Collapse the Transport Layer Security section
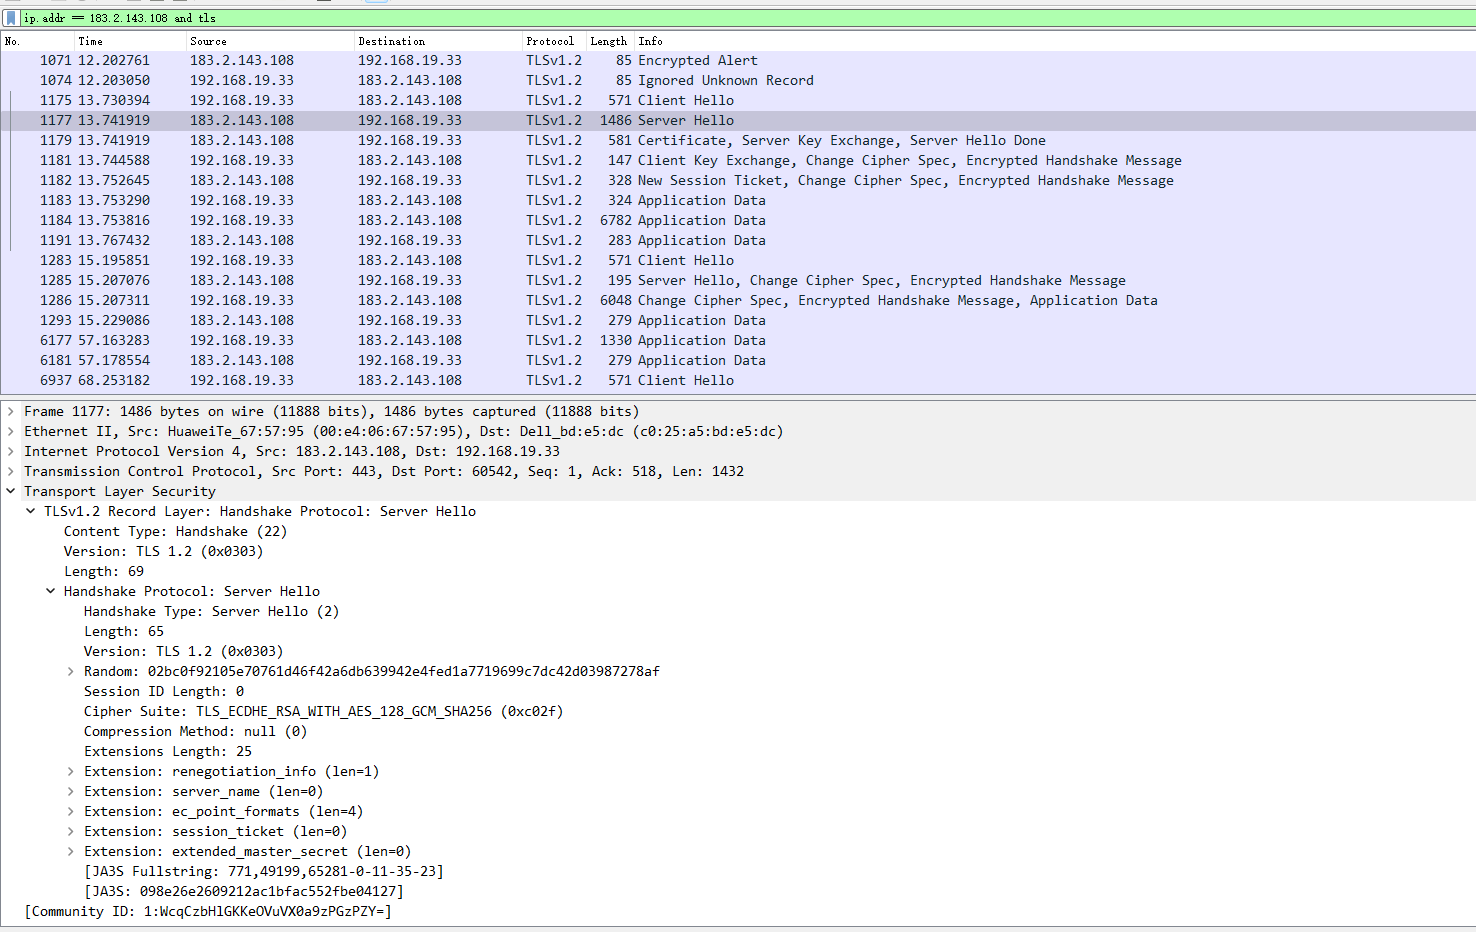 point(11,491)
